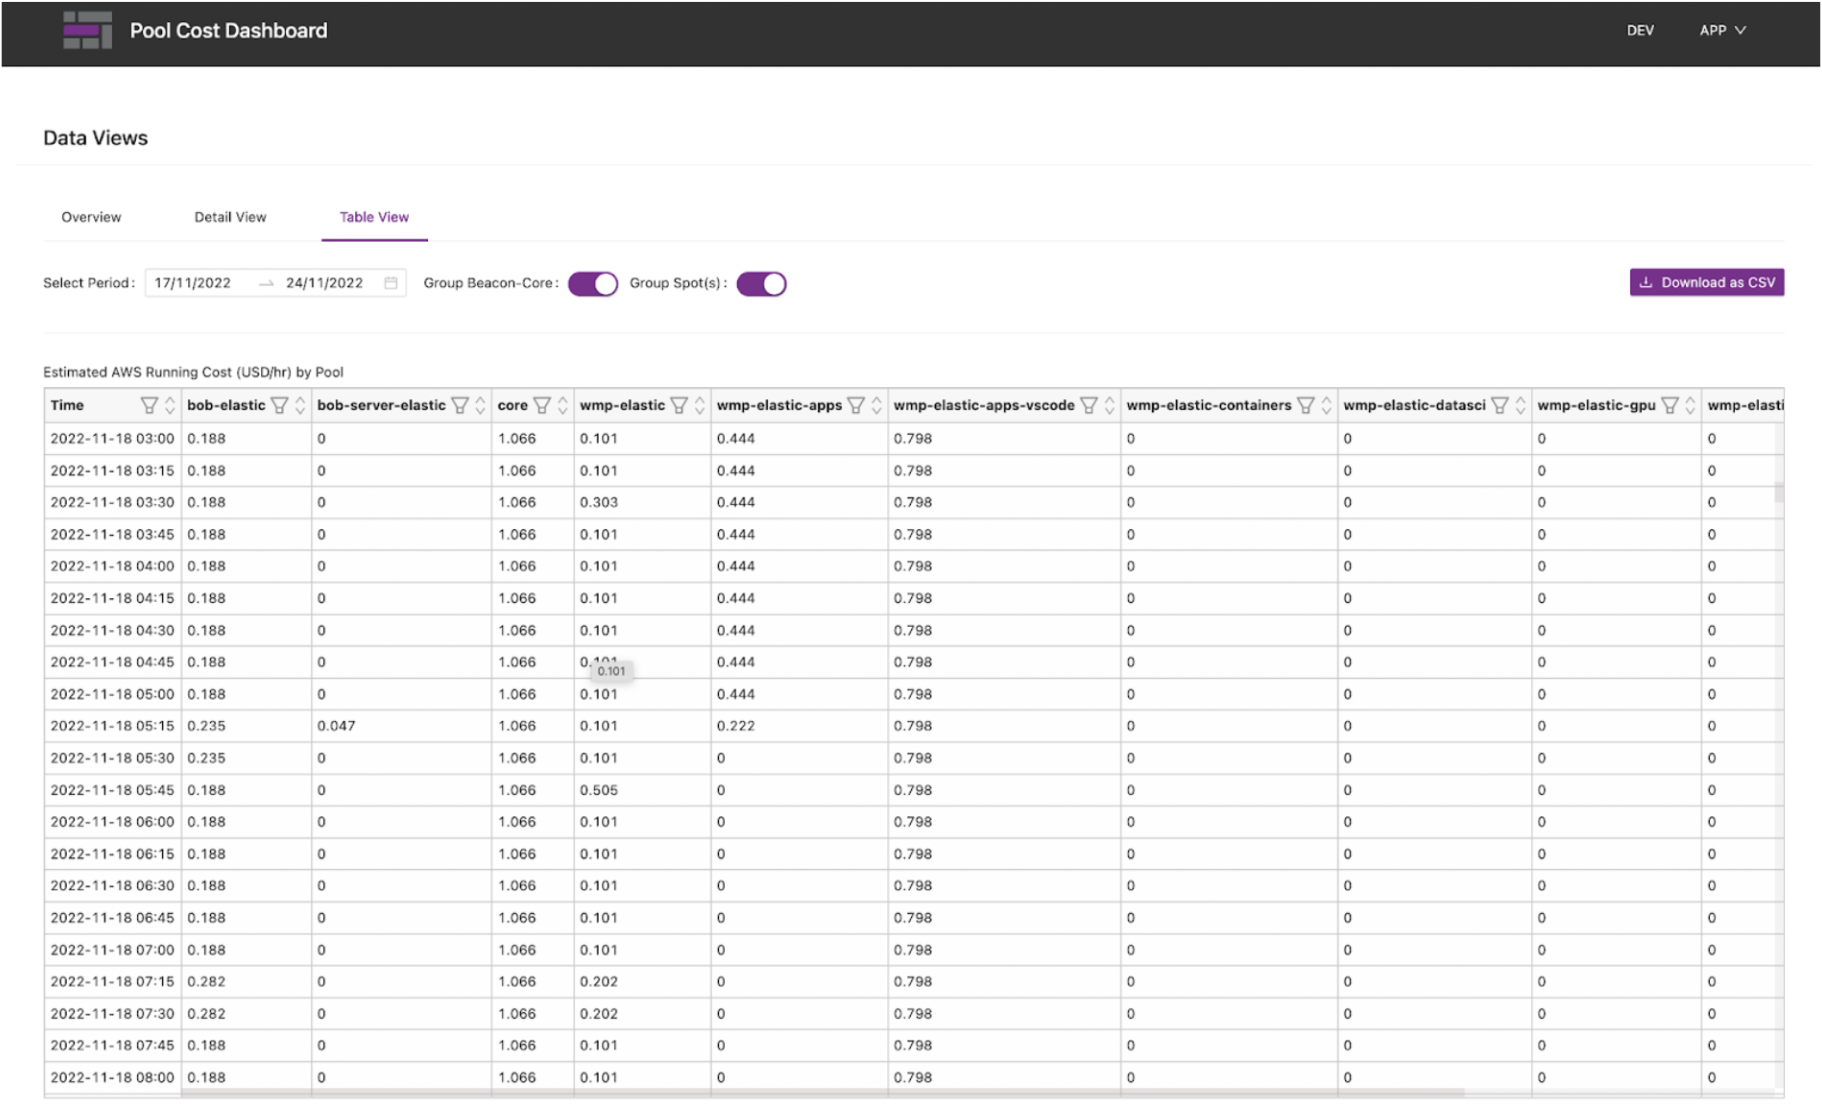The height and width of the screenshot is (1112, 1822).
Task: Click the 0.282 bob-elastic value at 07:15
Action: coord(206,982)
